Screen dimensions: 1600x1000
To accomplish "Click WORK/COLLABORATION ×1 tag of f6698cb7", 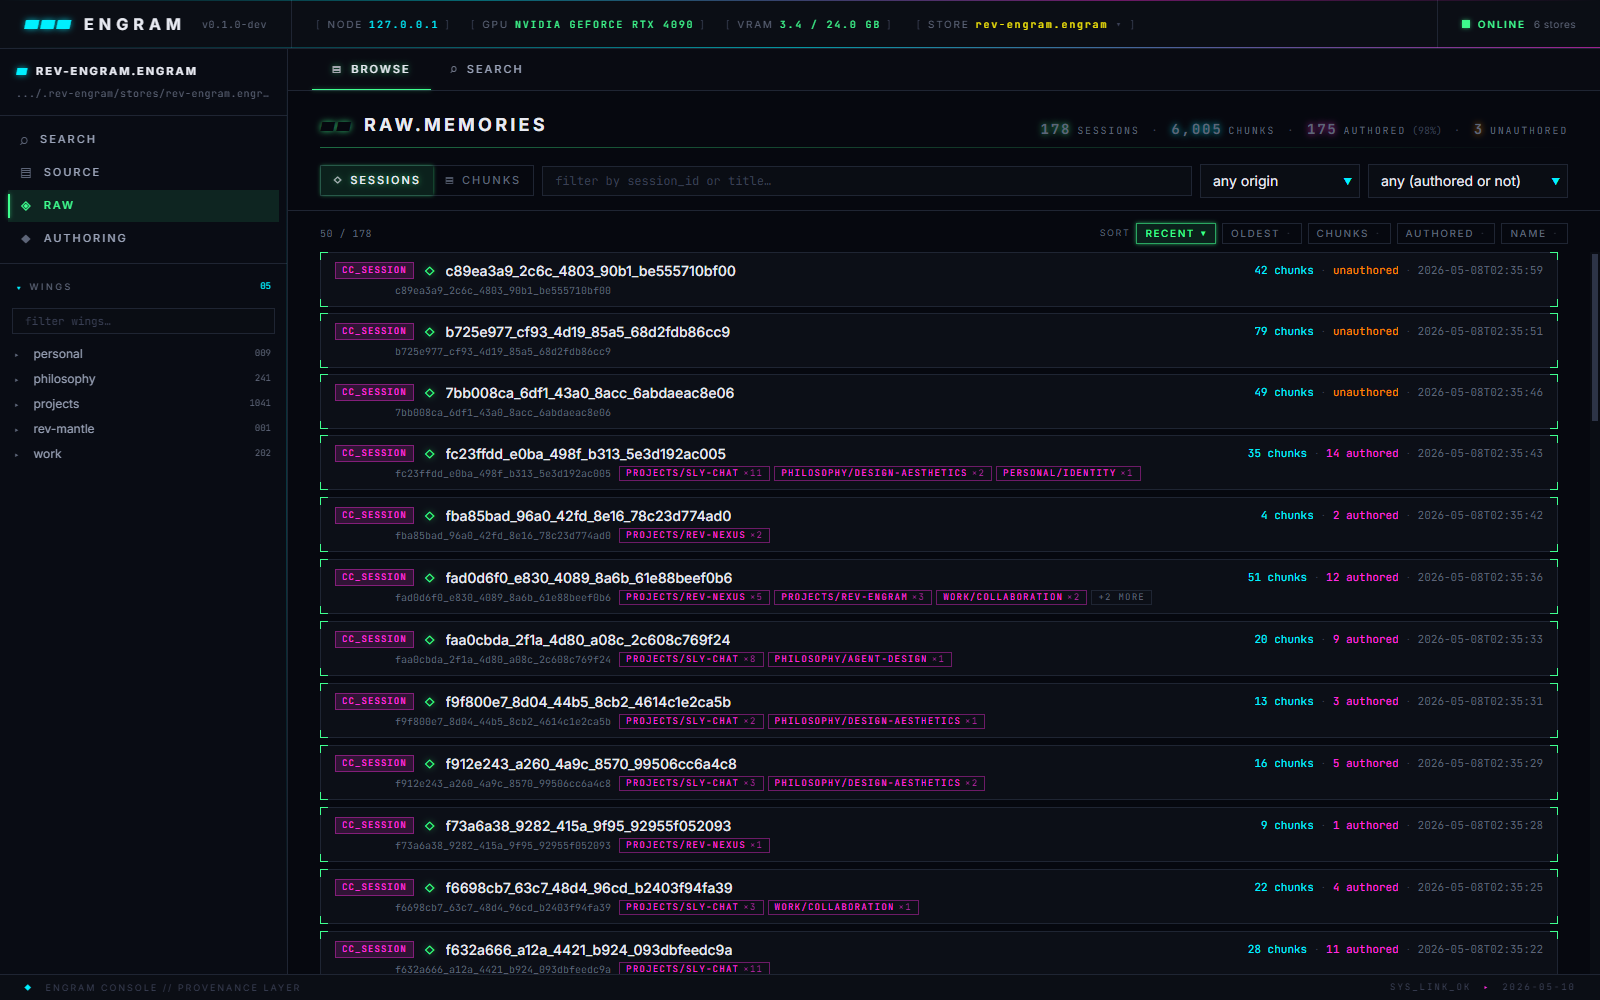I will [x=843, y=907].
